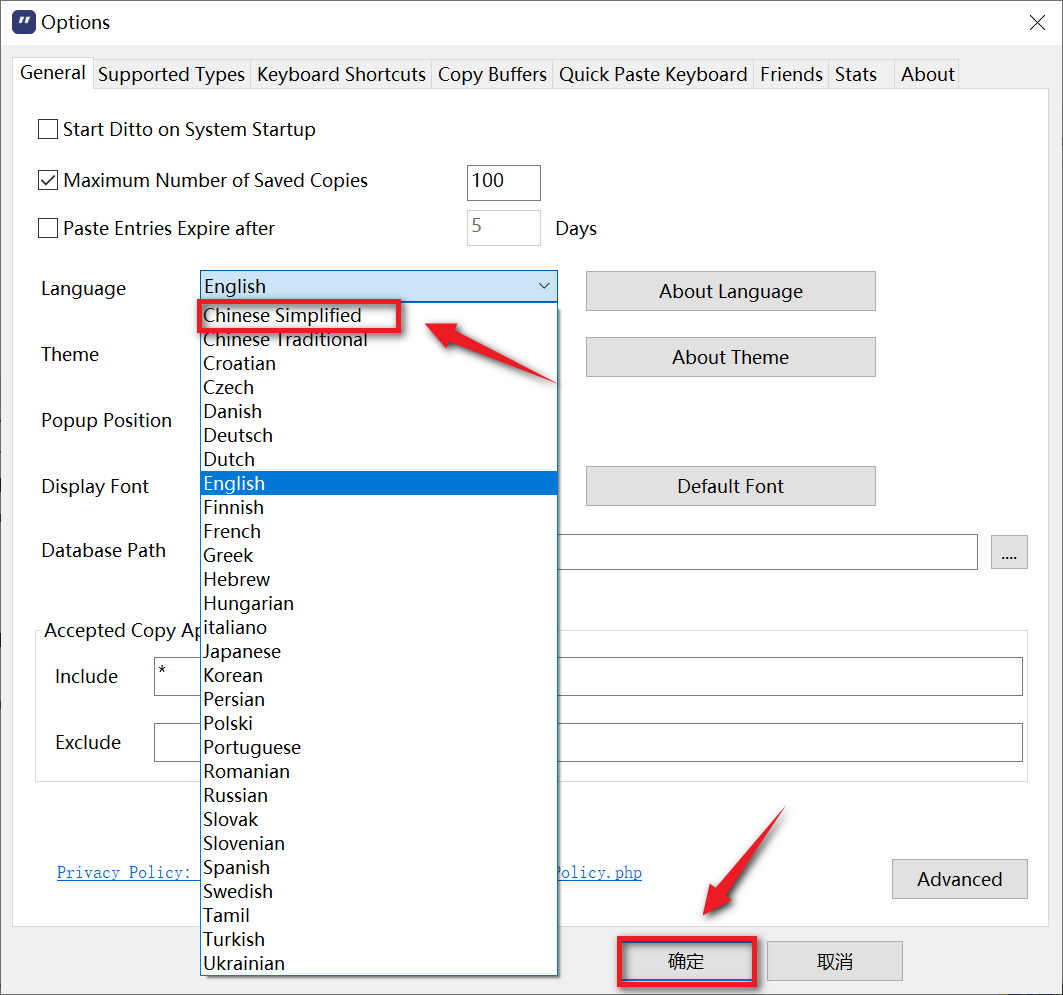
Task: Select Chinese Traditional in language list
Action: click(379, 340)
